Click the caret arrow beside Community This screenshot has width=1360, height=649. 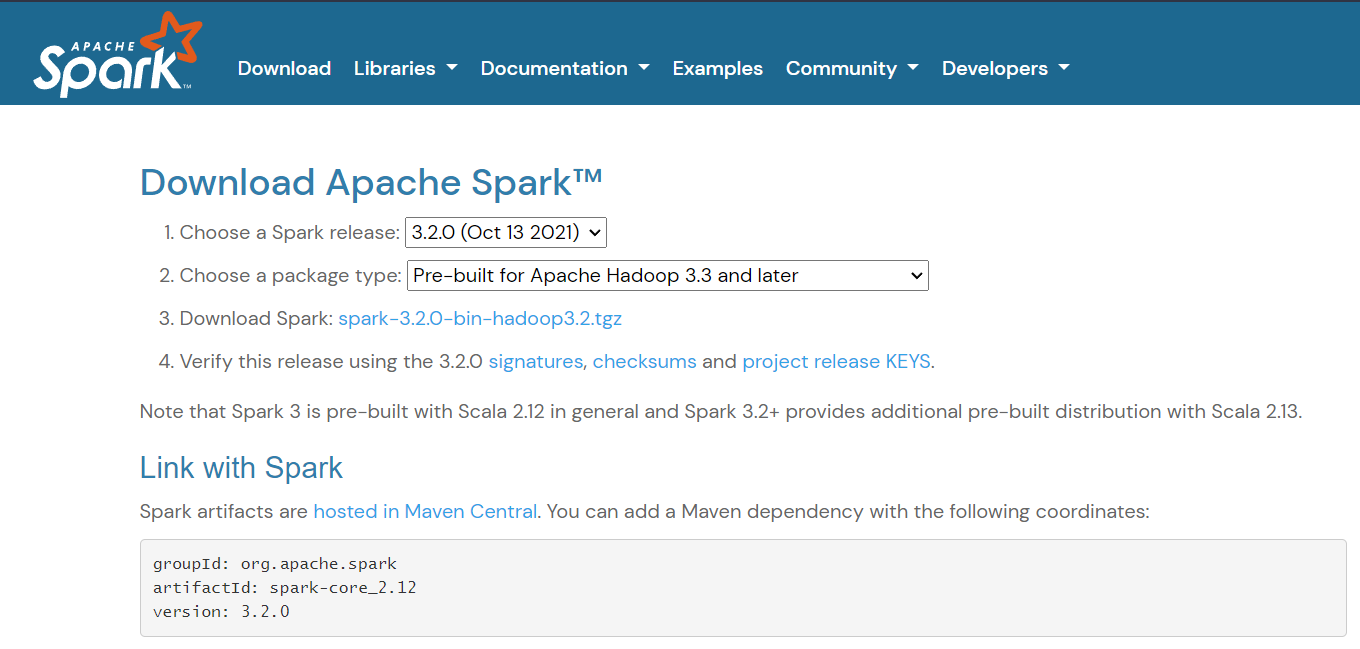click(913, 68)
